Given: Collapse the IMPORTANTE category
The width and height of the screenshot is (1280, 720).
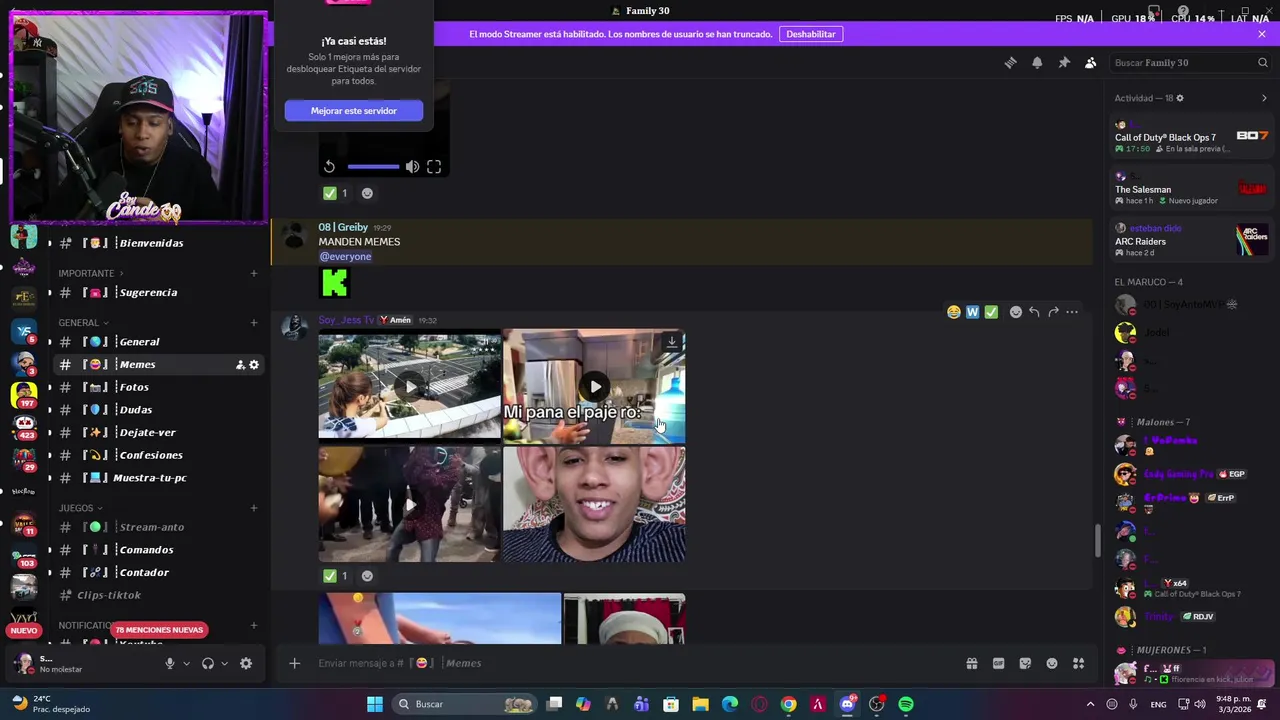Looking at the screenshot, I should [x=91, y=273].
